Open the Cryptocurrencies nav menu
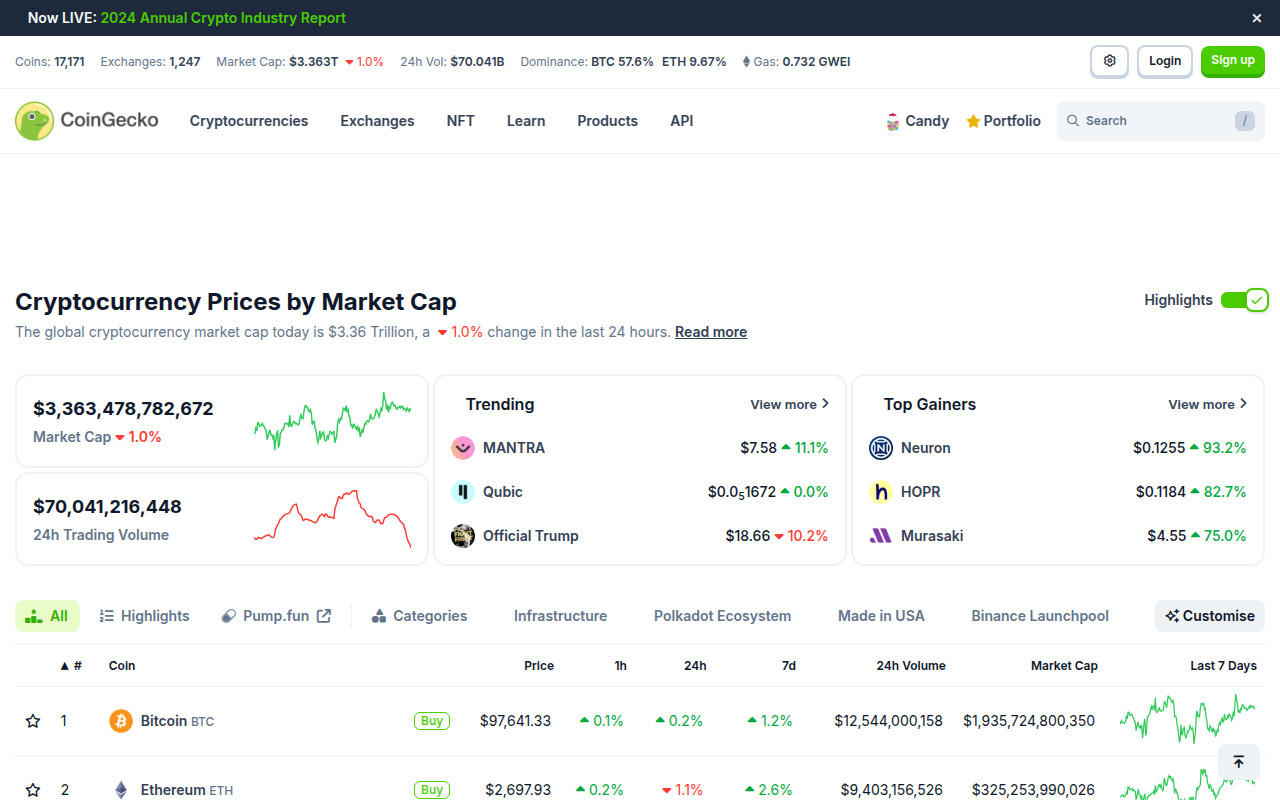 [x=249, y=121]
